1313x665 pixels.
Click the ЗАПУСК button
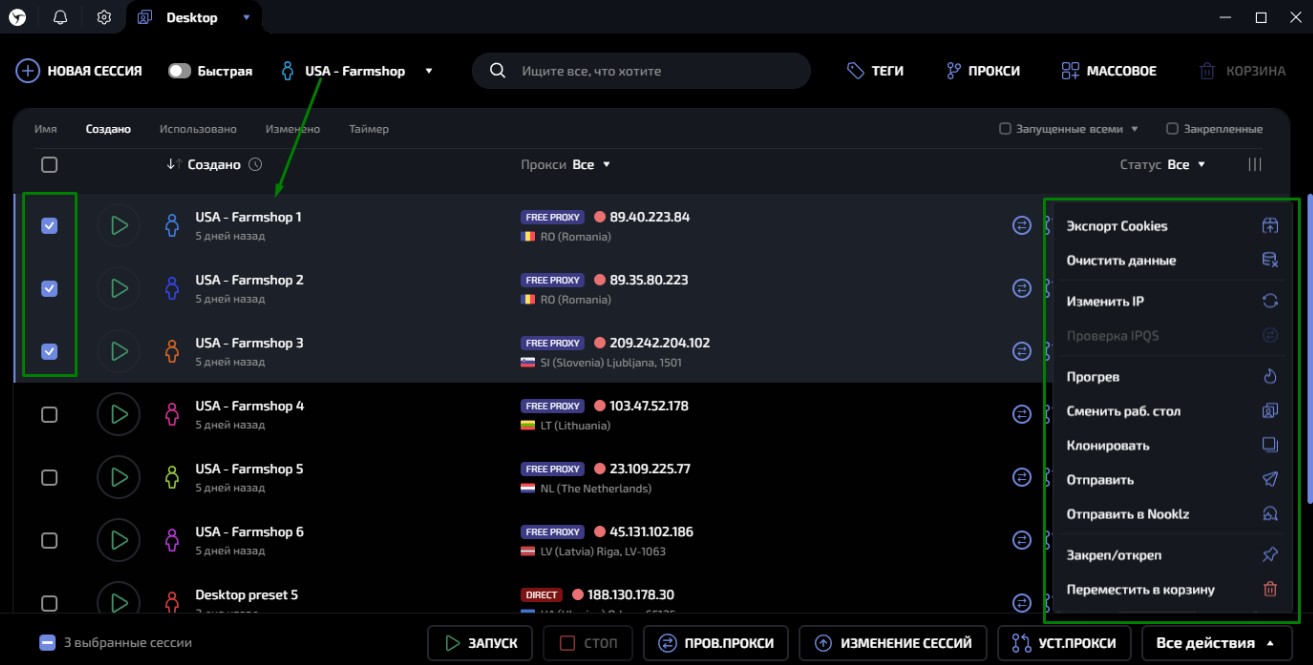481,642
